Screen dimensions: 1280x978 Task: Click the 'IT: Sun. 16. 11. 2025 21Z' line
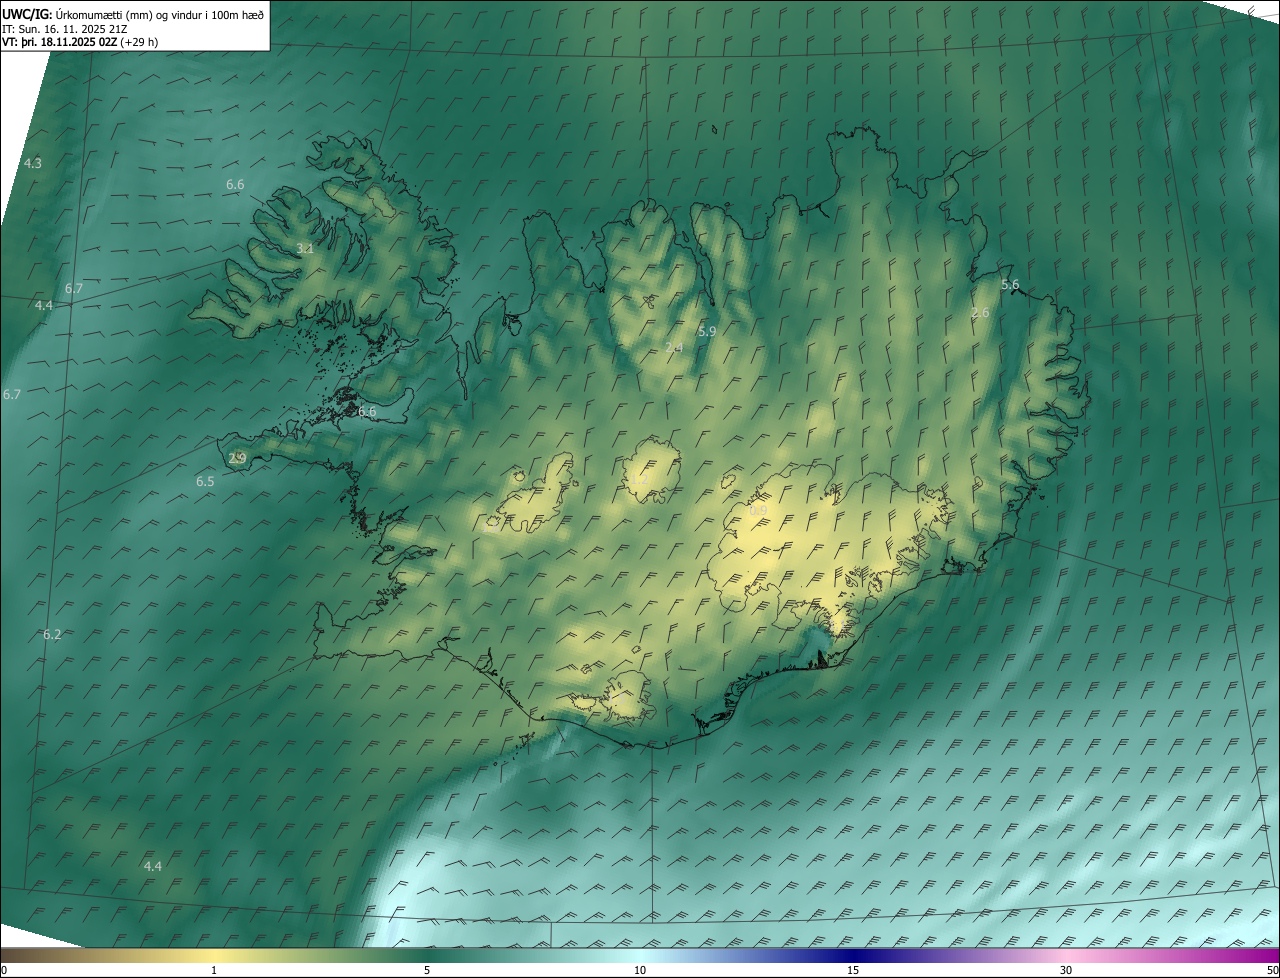coord(65,29)
